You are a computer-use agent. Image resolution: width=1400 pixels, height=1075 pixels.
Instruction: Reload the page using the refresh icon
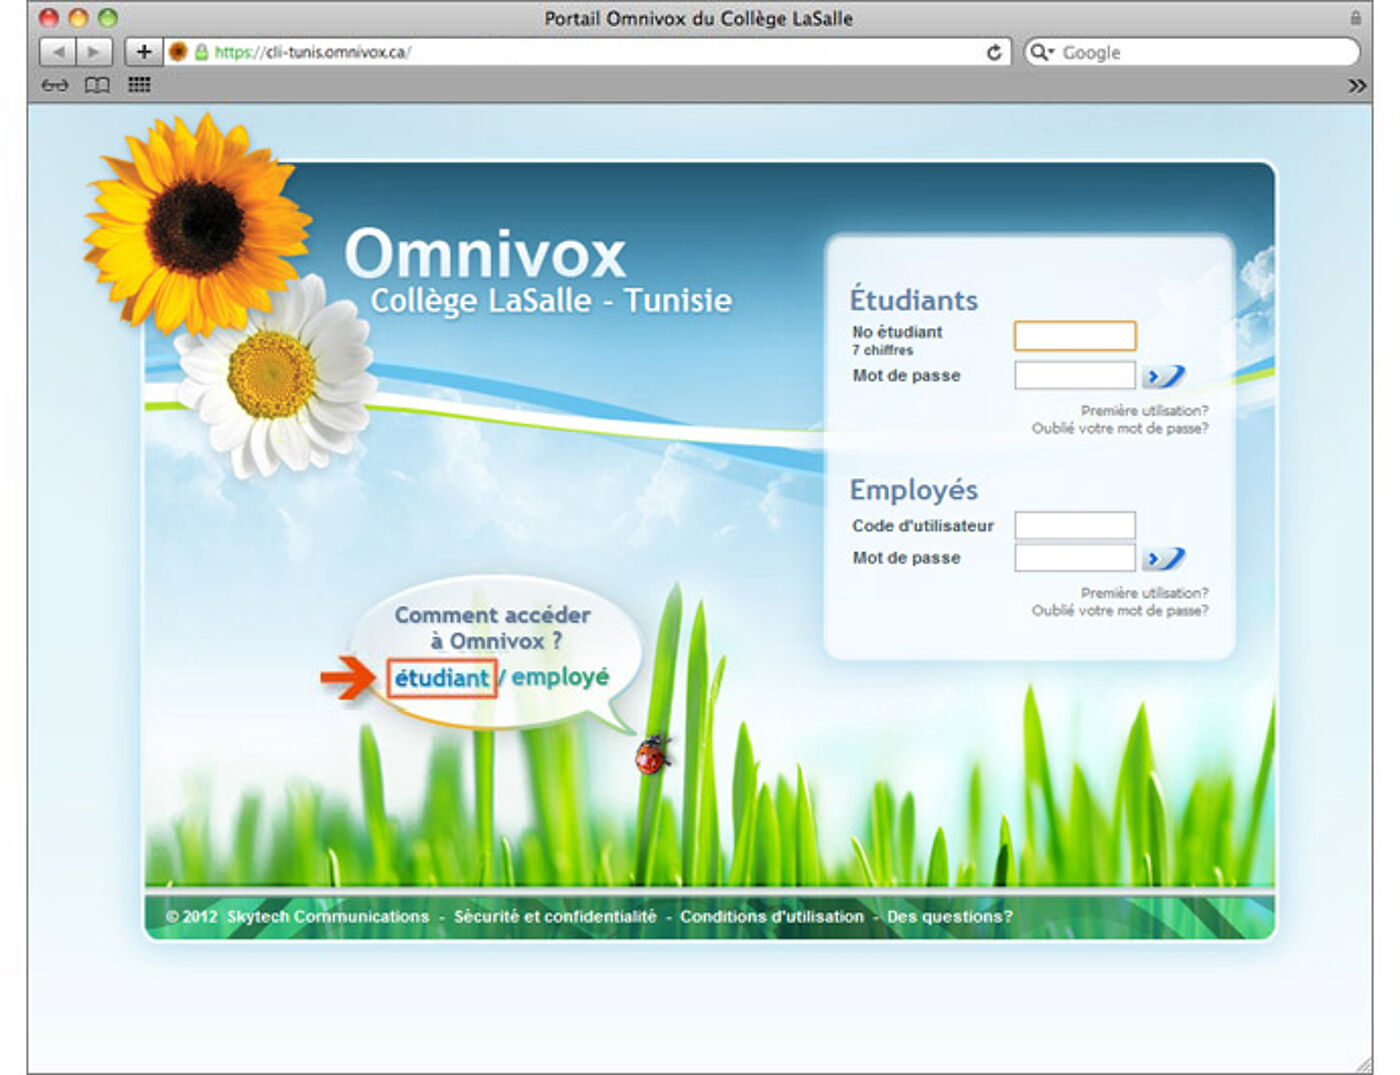994,52
